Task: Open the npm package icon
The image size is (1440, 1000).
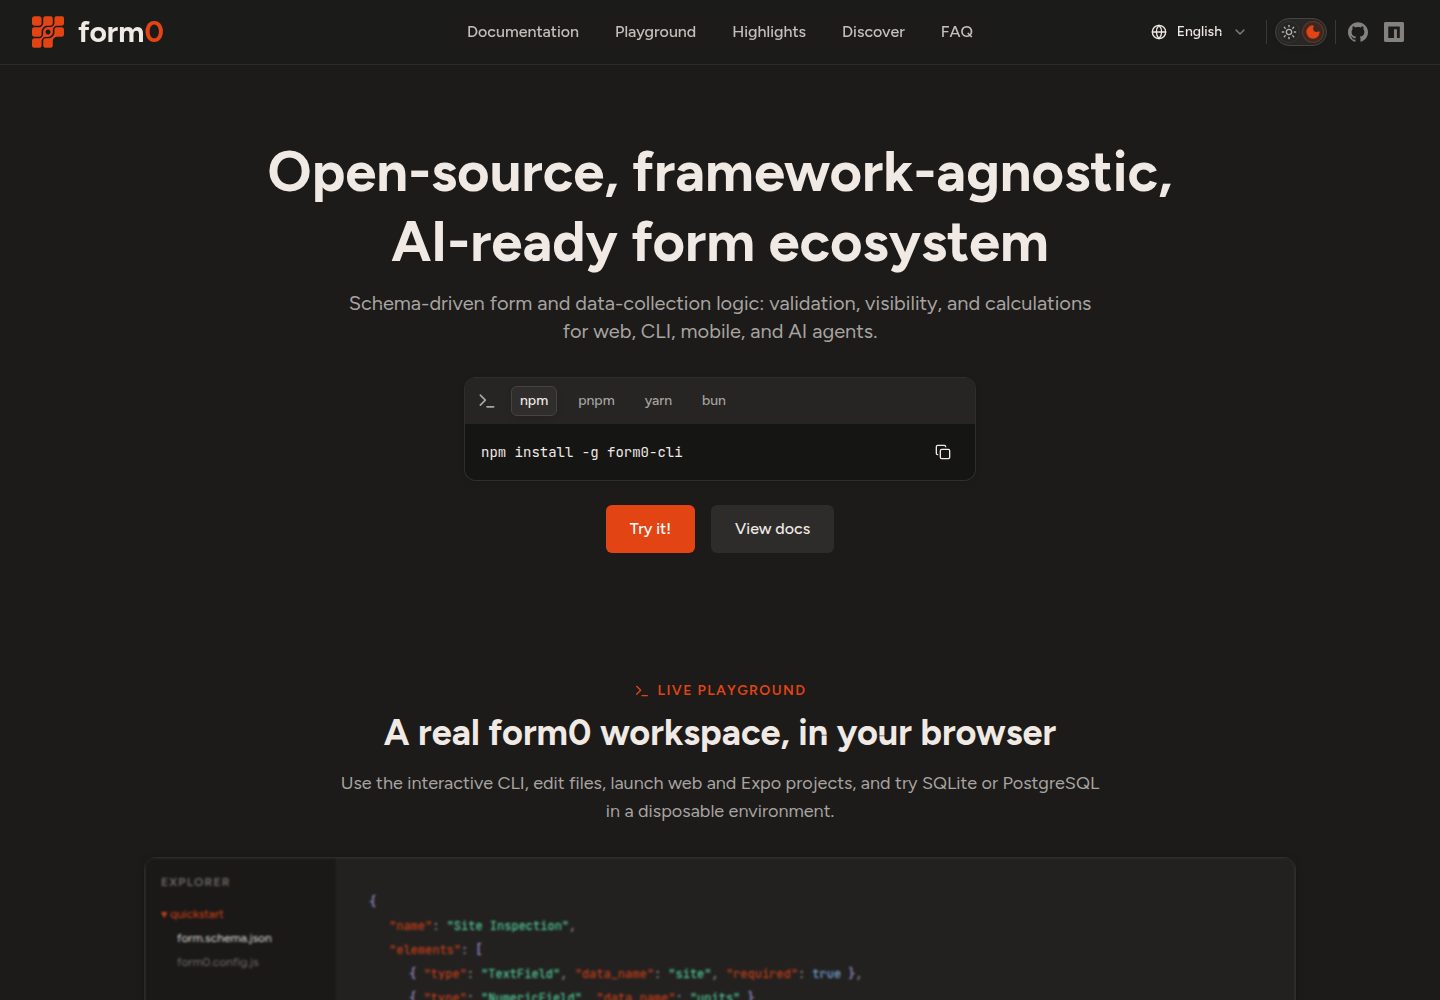Action: (x=1394, y=32)
